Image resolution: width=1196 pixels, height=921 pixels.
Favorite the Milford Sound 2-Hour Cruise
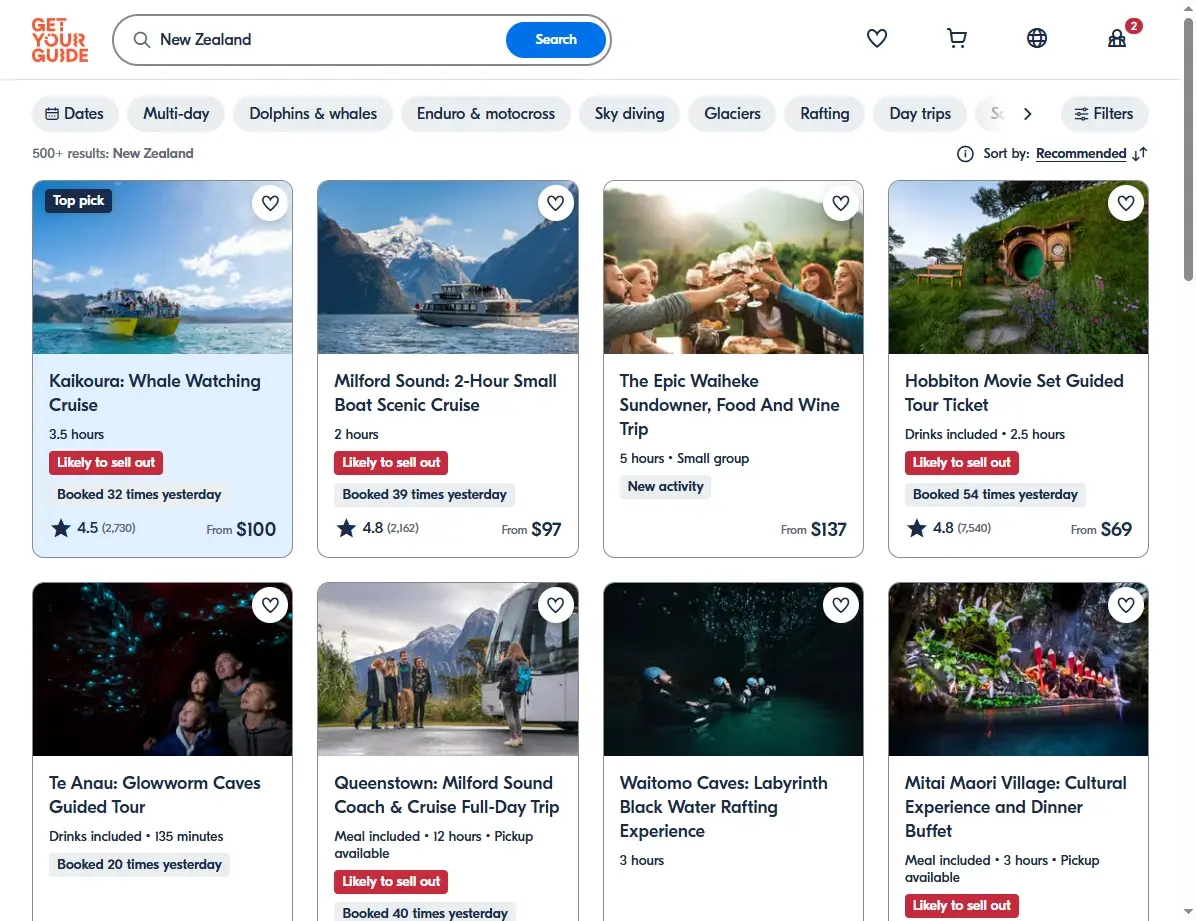pos(555,203)
